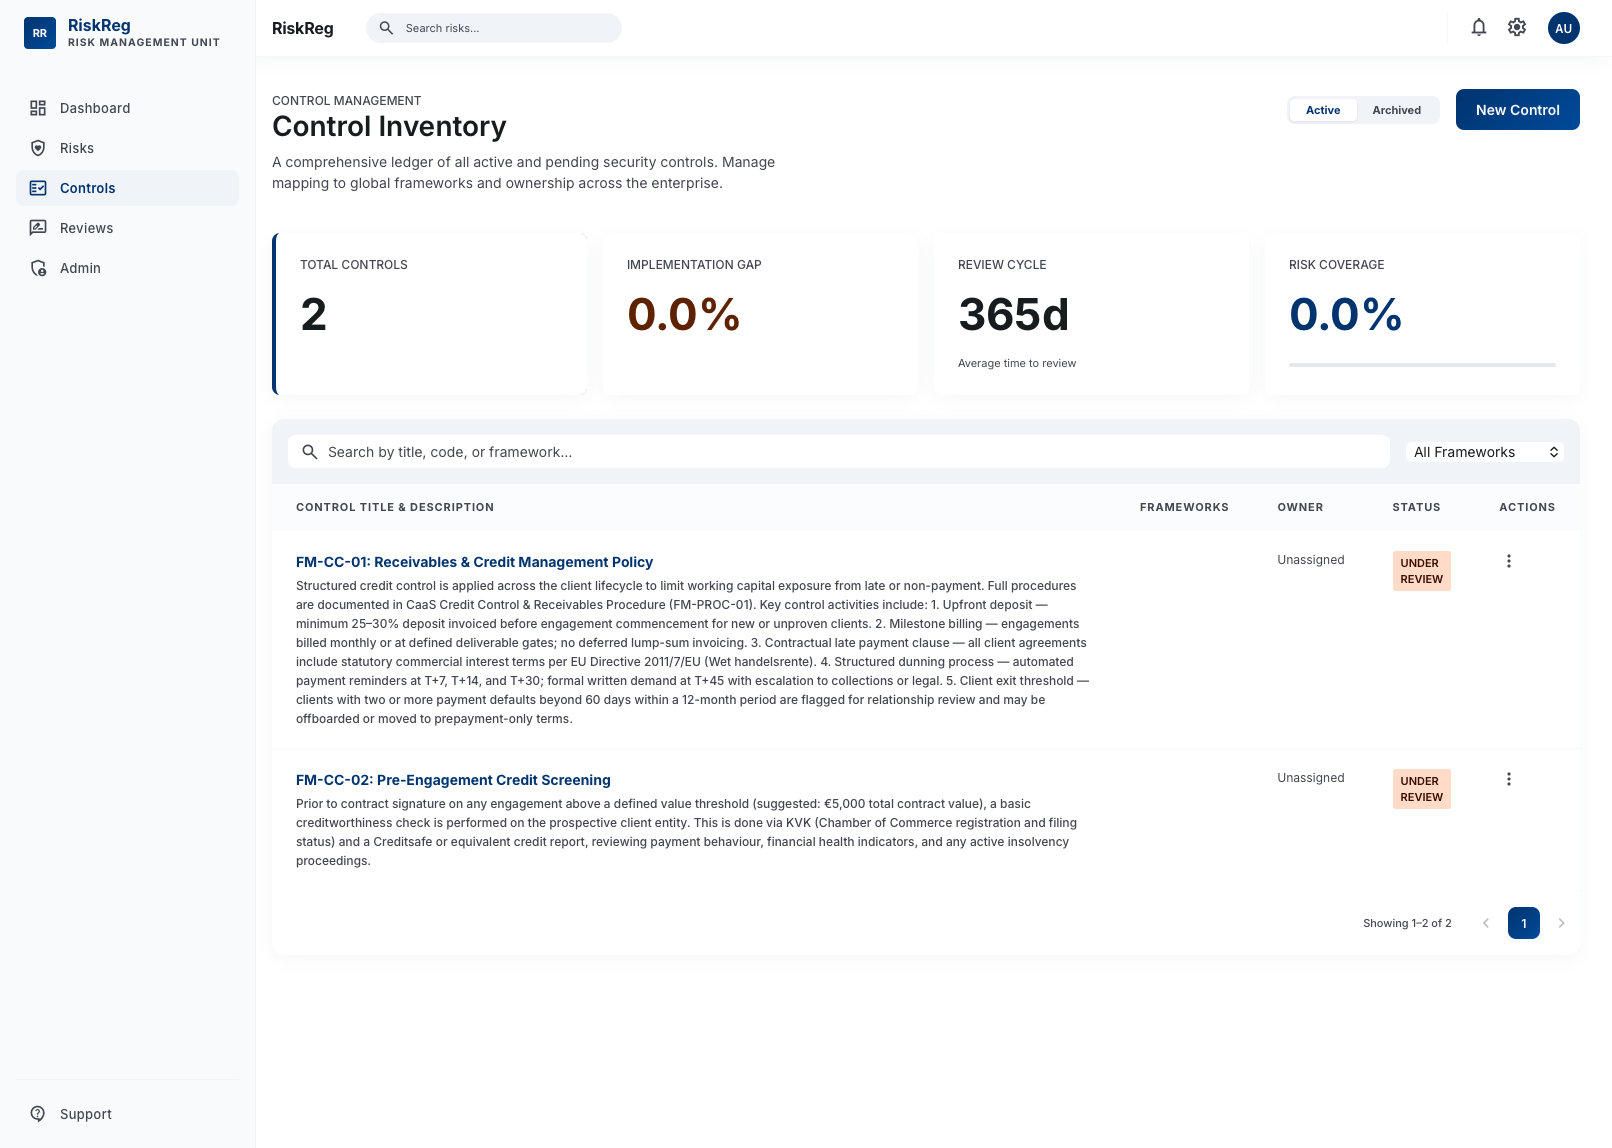Viewport: 1612px width, 1148px height.
Task: Navigate to the Admin panel
Action: pyautogui.click(x=80, y=268)
